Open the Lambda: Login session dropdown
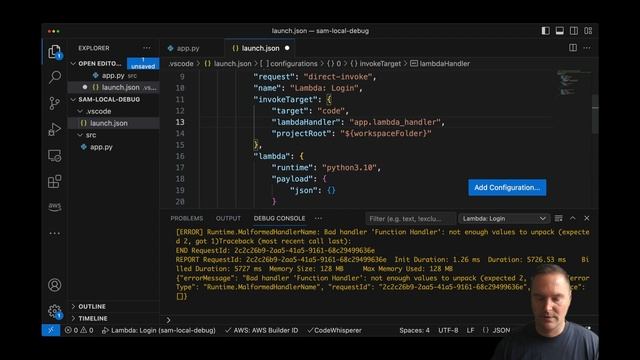The height and width of the screenshot is (360, 640). pyautogui.click(x=504, y=219)
